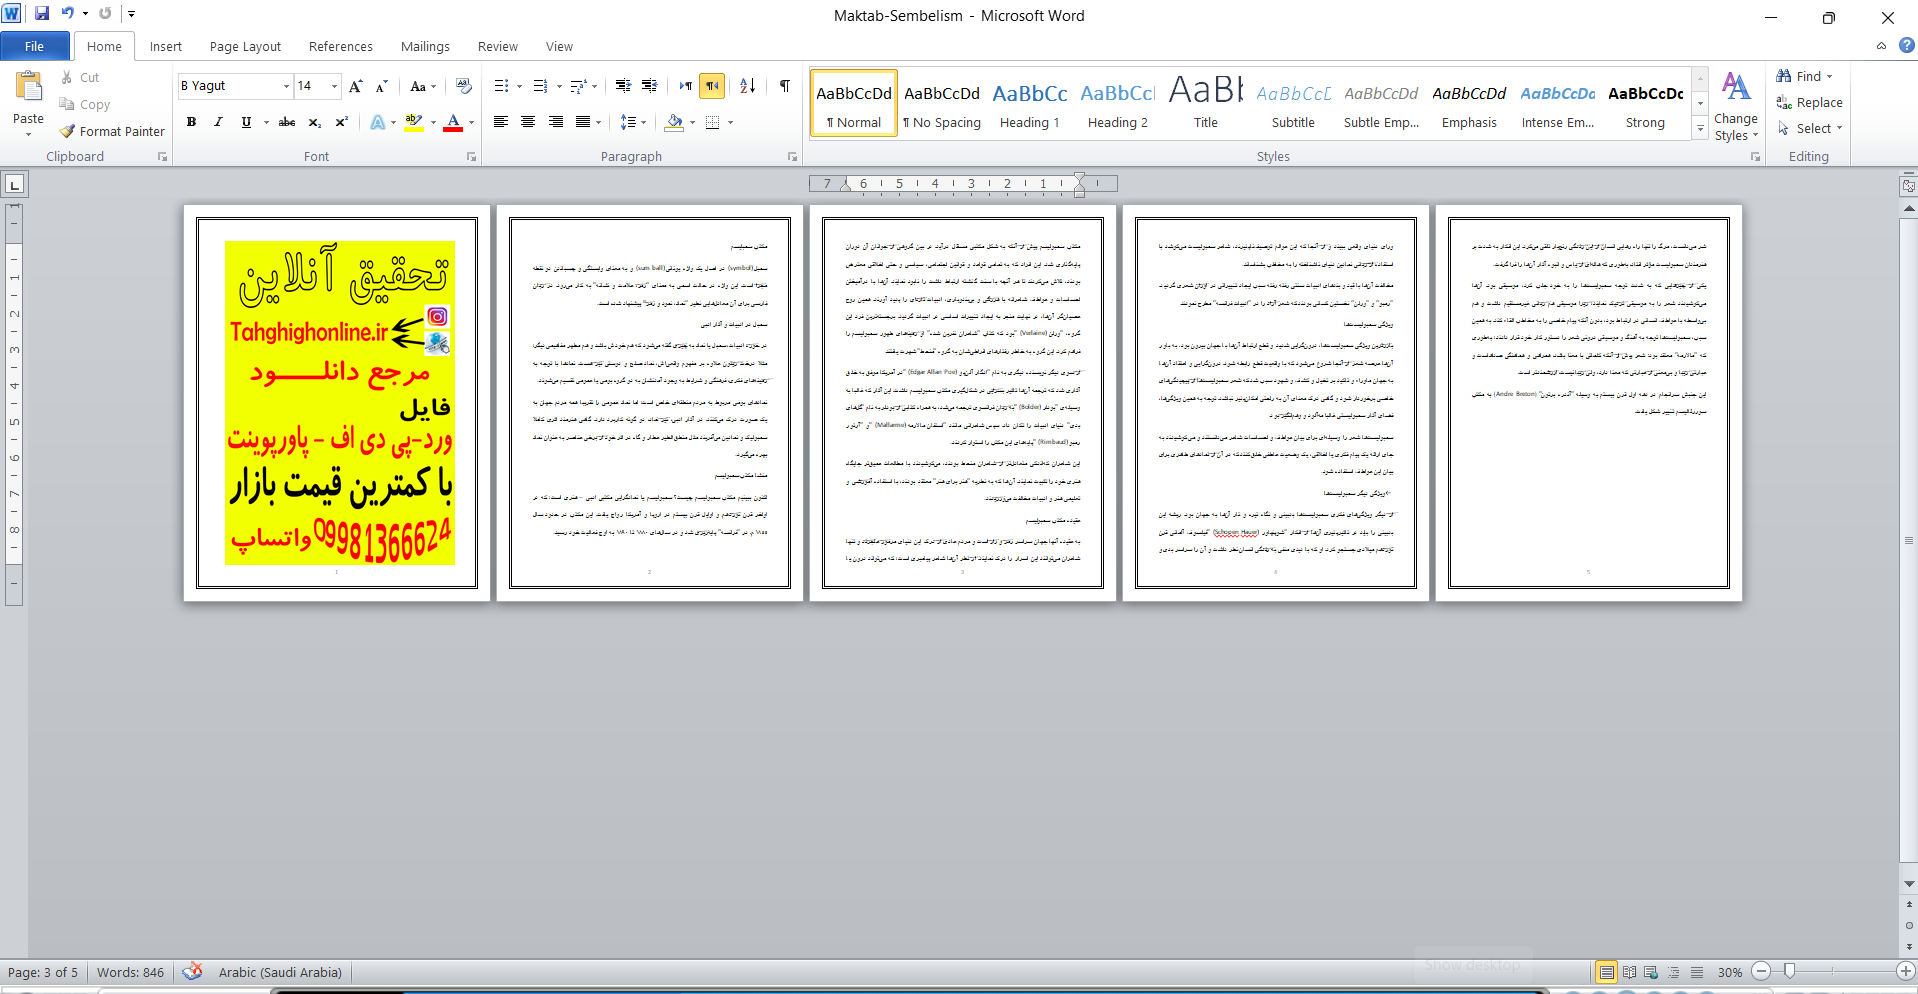The width and height of the screenshot is (1918, 994).
Task: Open Word Help question mark icon
Action: coord(1907,45)
